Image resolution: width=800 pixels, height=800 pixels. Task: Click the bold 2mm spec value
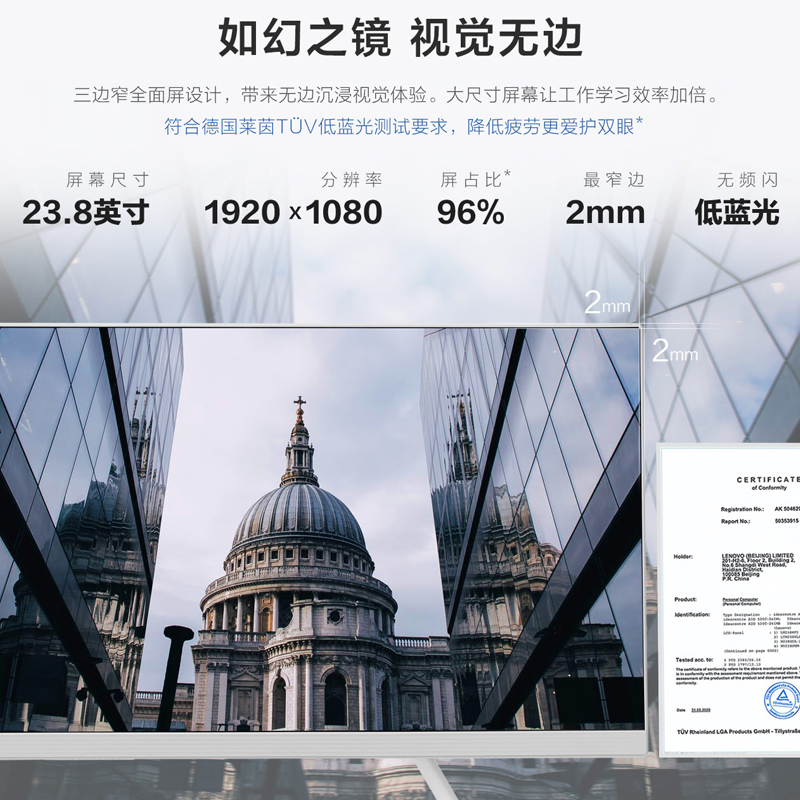pos(605,212)
